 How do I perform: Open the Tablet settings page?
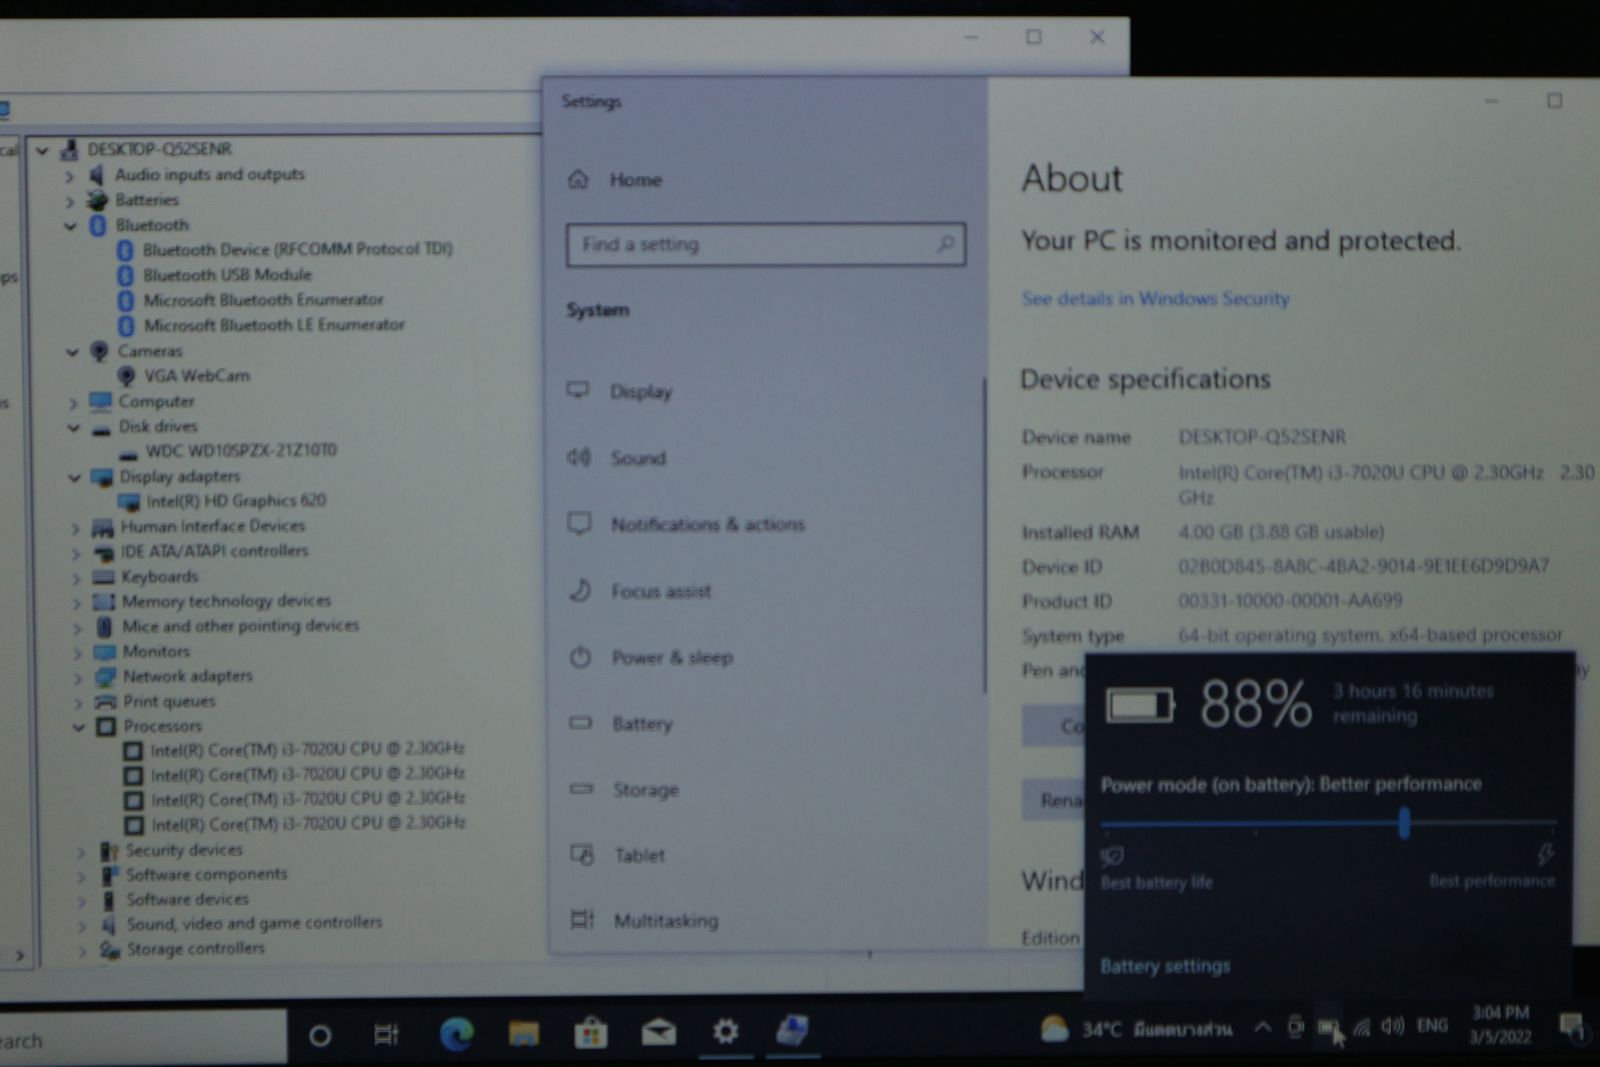click(x=639, y=855)
